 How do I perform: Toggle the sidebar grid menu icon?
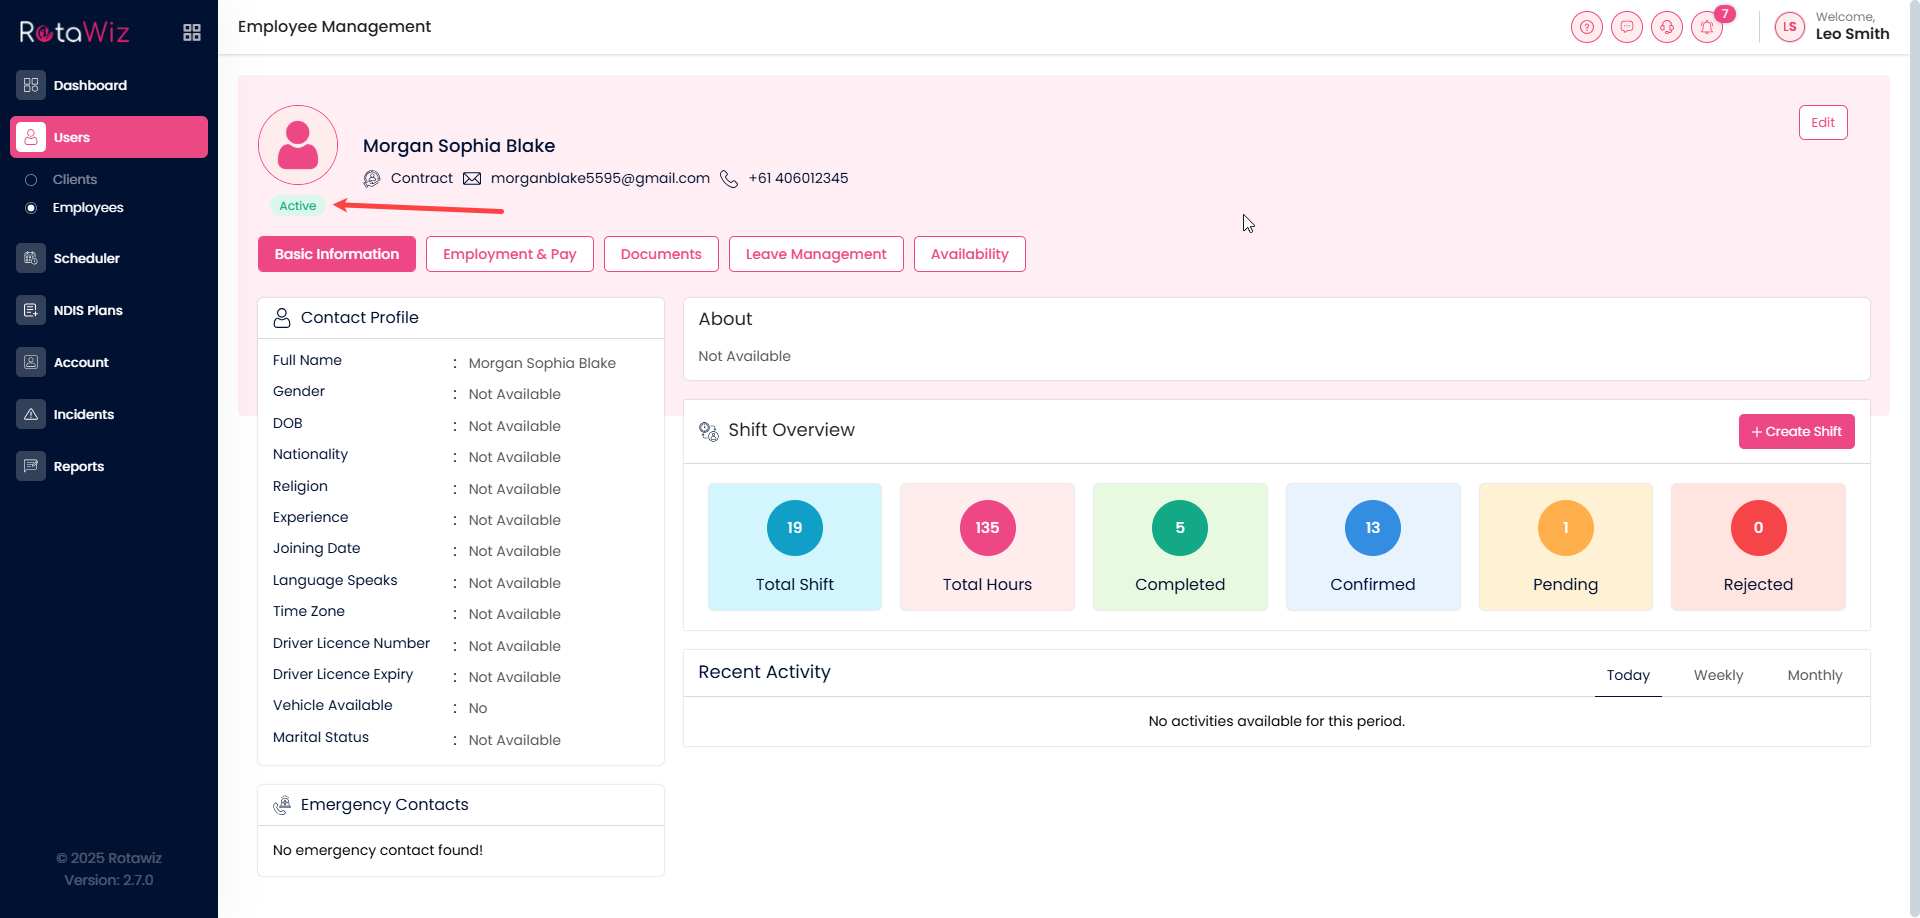[192, 33]
